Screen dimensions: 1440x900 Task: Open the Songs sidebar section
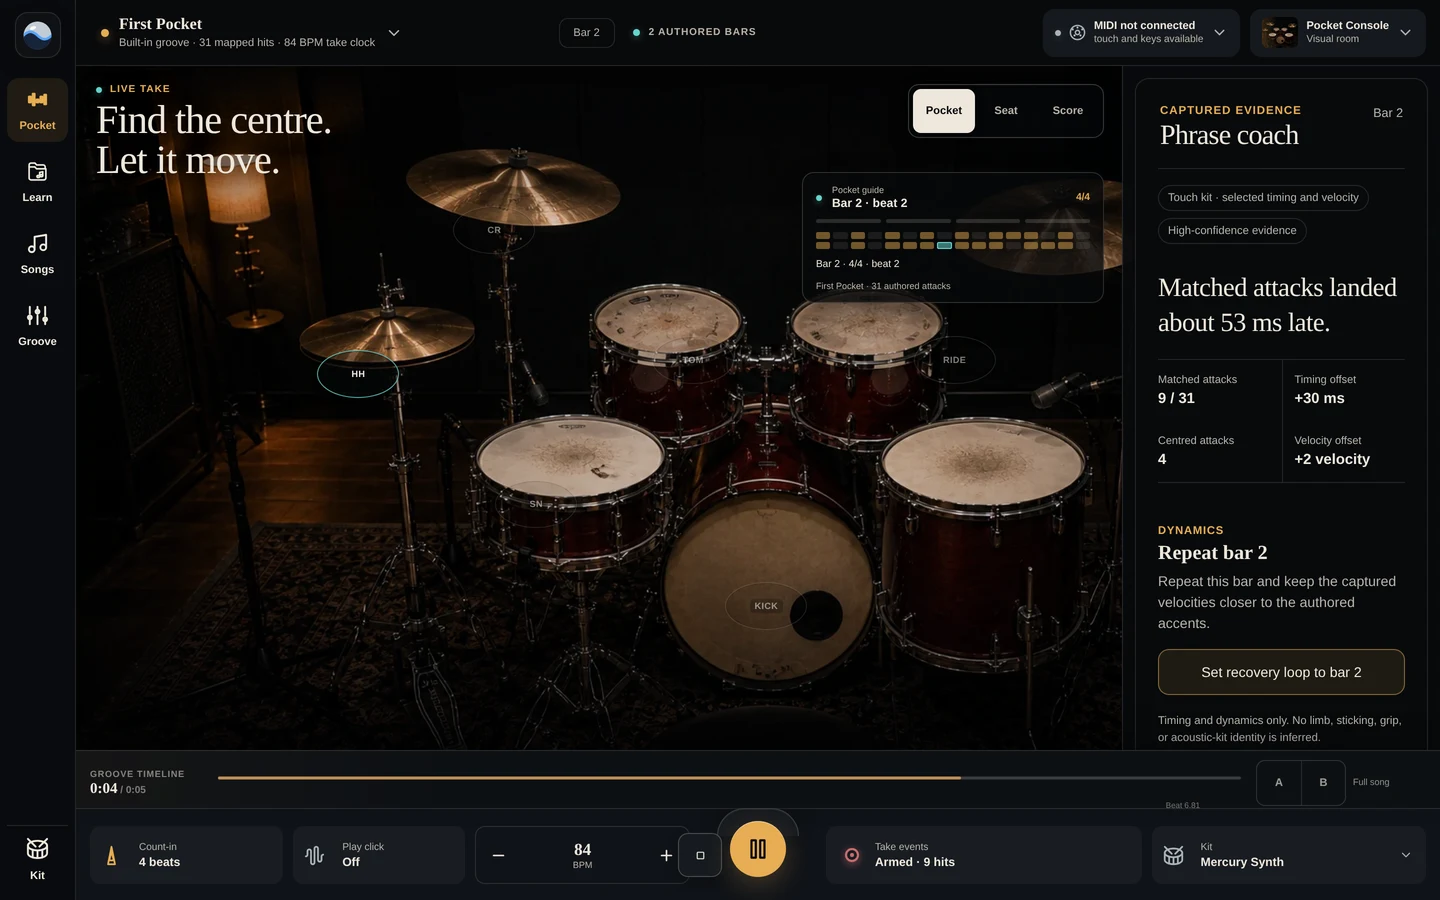(37, 254)
